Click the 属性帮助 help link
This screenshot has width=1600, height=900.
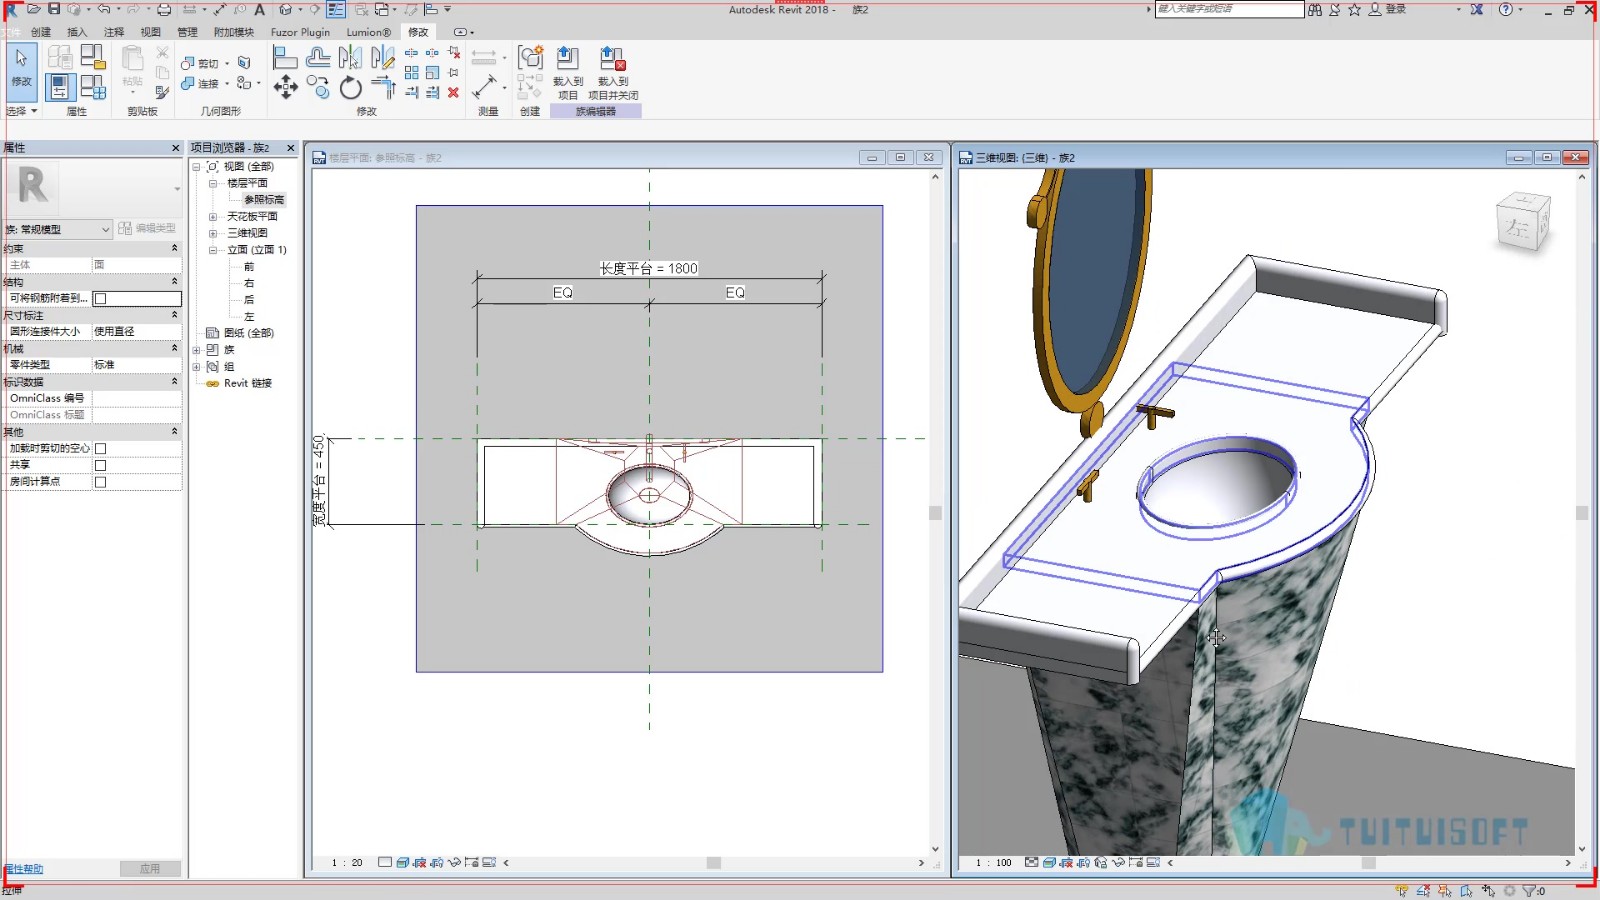(23, 869)
